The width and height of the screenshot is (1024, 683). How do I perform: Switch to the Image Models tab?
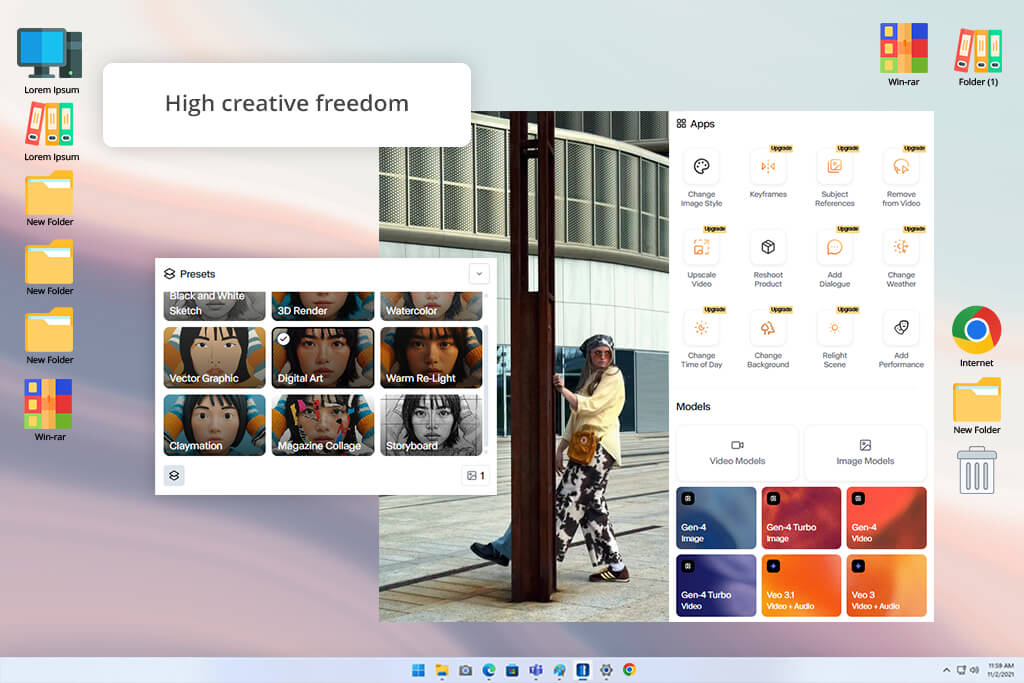[x=865, y=453]
